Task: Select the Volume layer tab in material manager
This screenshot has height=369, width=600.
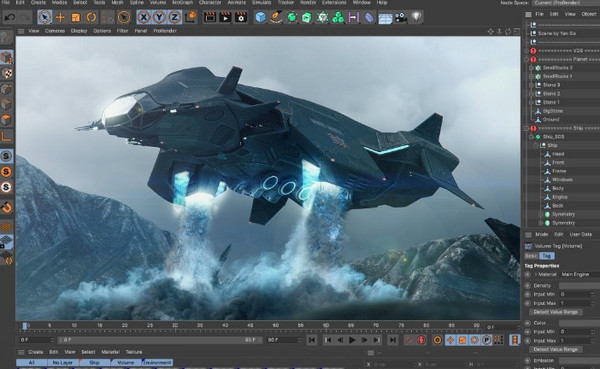Action: point(126,362)
